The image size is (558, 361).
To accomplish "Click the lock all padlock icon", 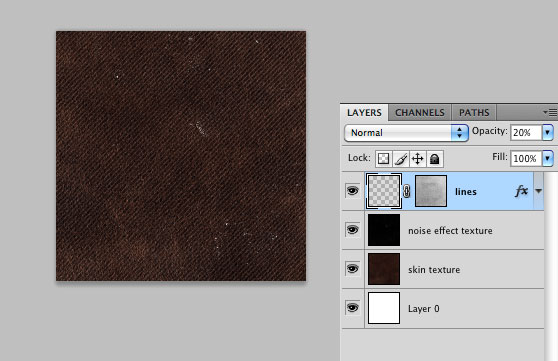I will [435, 158].
